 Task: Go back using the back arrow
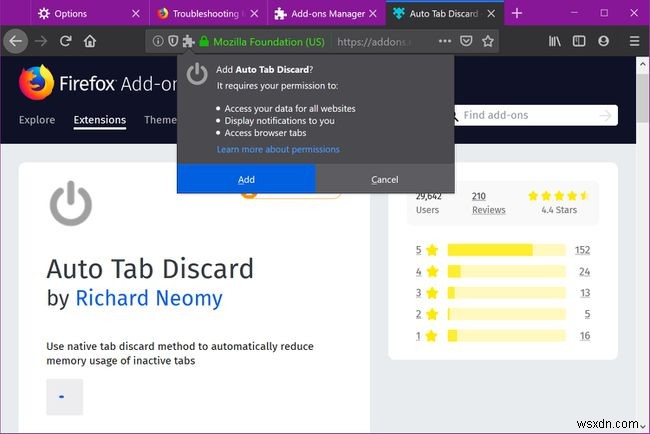click(16, 41)
